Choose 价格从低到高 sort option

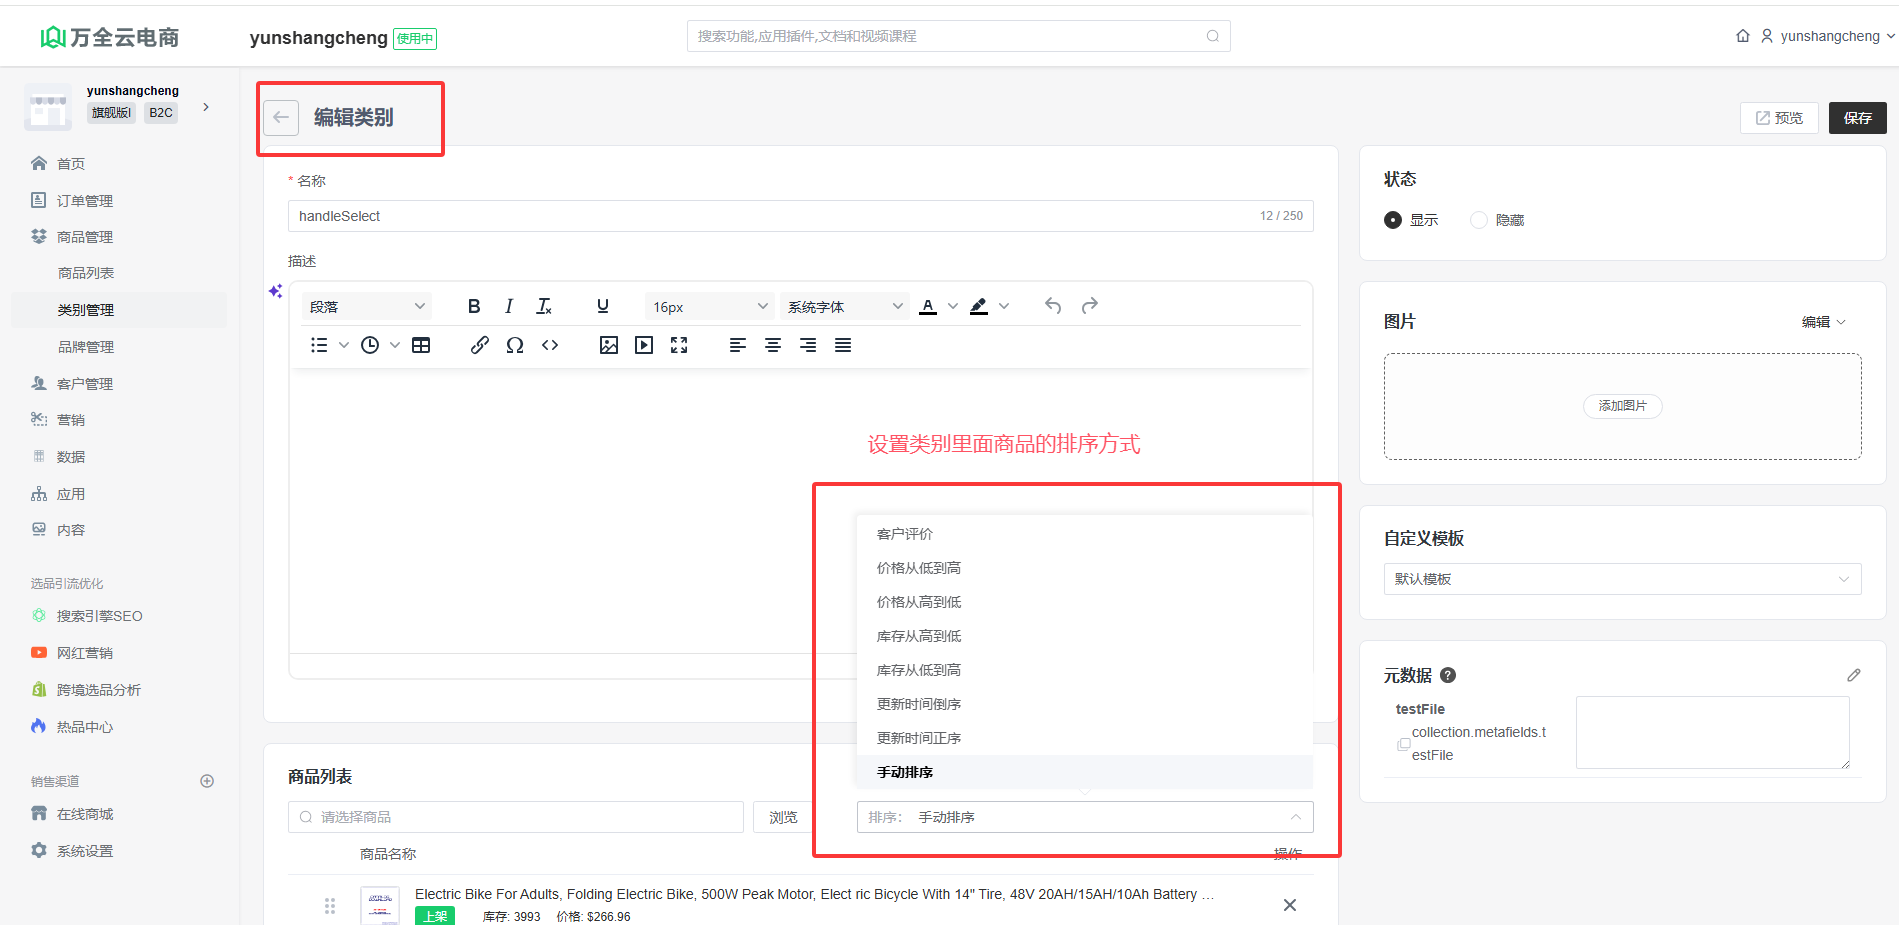(x=919, y=568)
